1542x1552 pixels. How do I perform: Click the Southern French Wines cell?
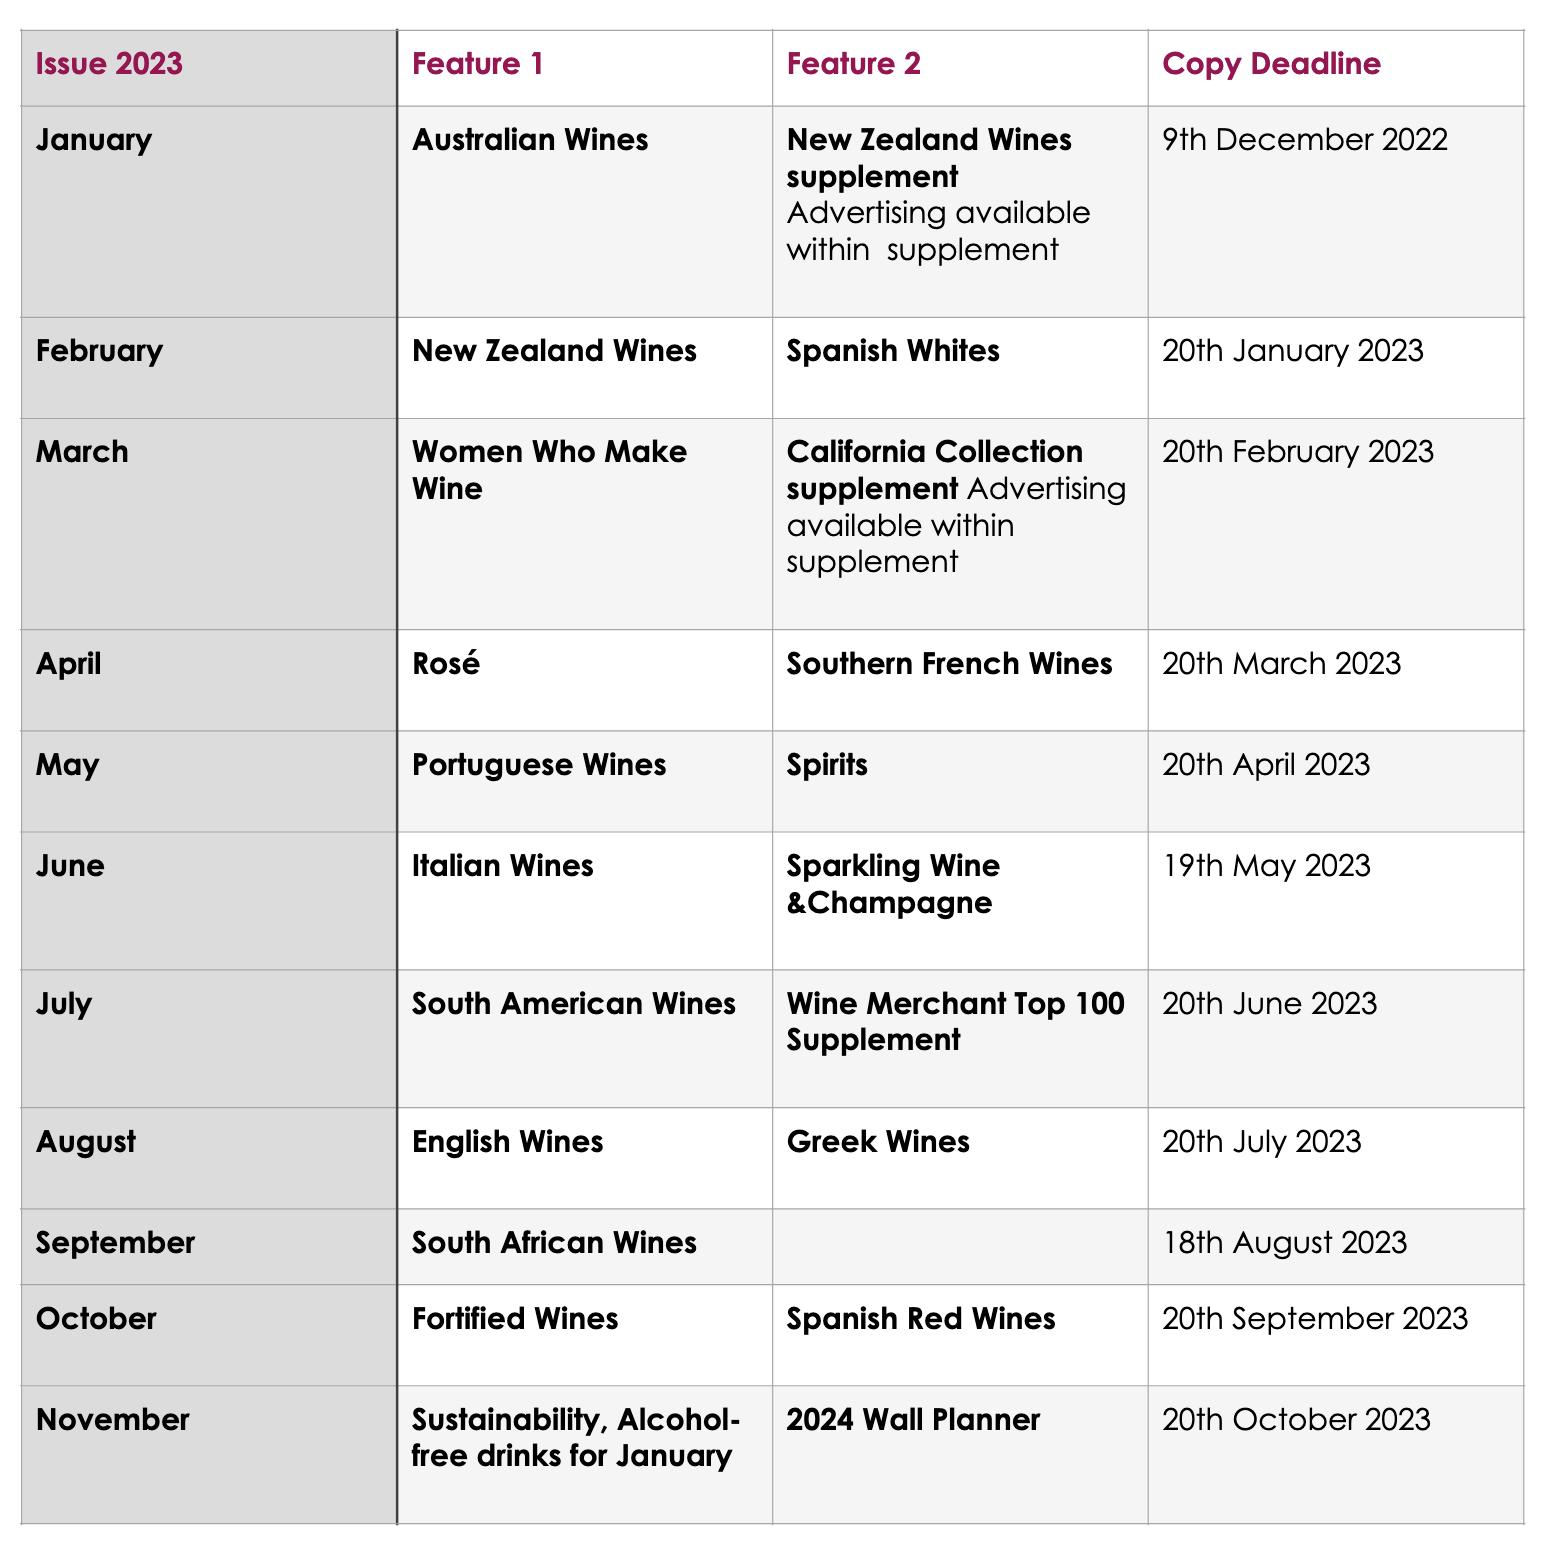(948, 664)
